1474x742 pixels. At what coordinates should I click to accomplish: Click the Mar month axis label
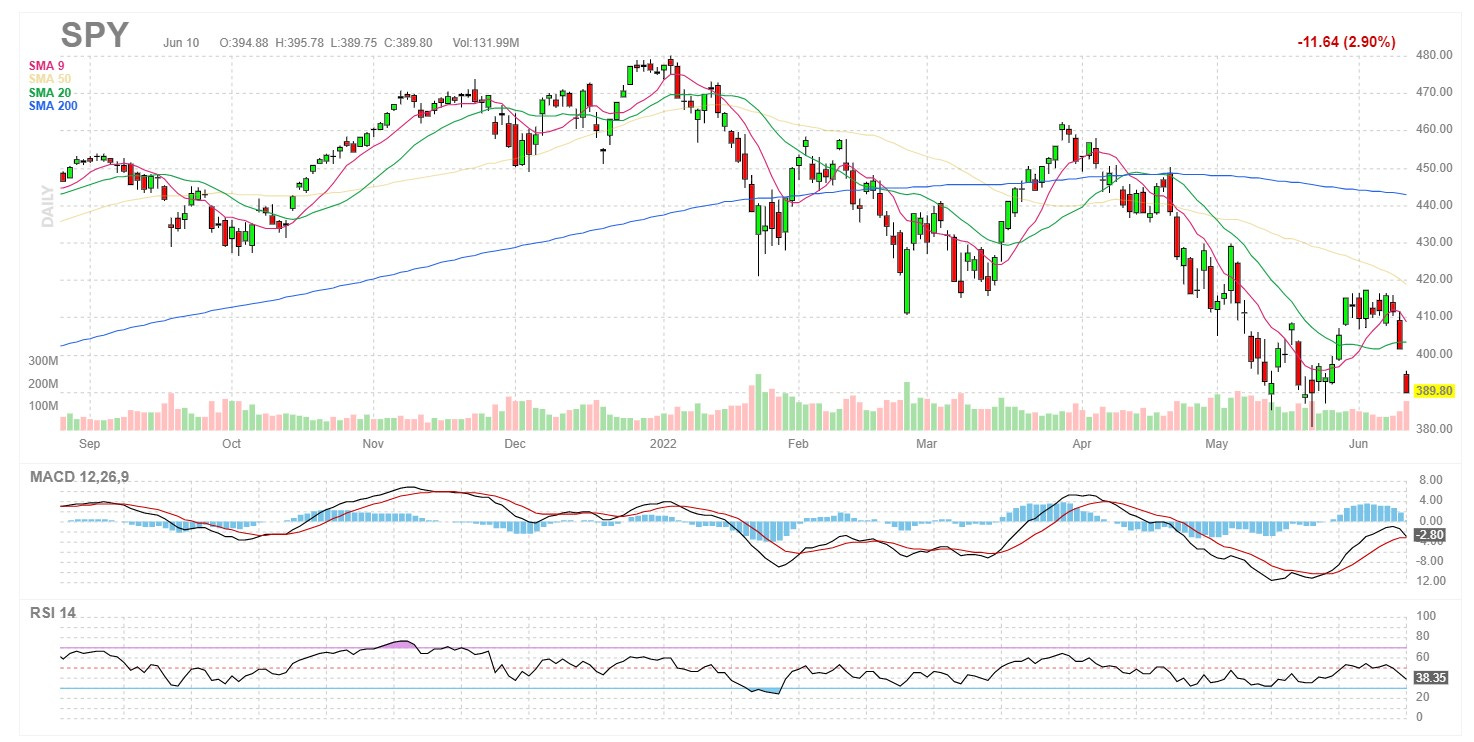[x=927, y=442]
